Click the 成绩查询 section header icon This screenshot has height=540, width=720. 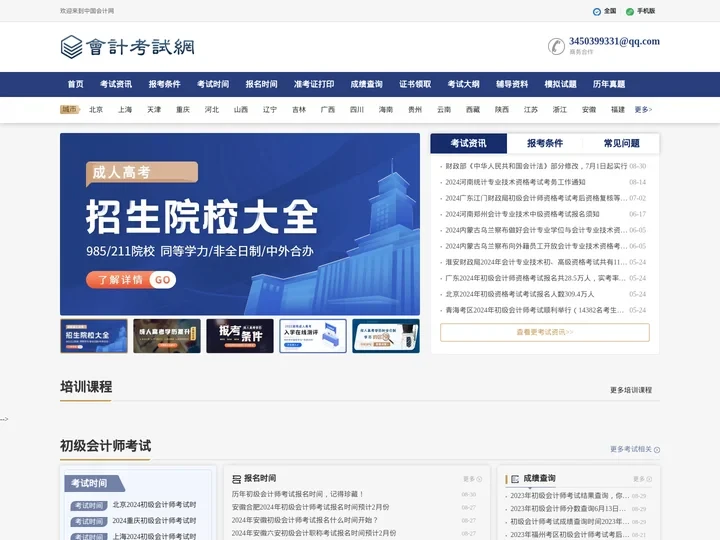pyautogui.click(x=515, y=479)
